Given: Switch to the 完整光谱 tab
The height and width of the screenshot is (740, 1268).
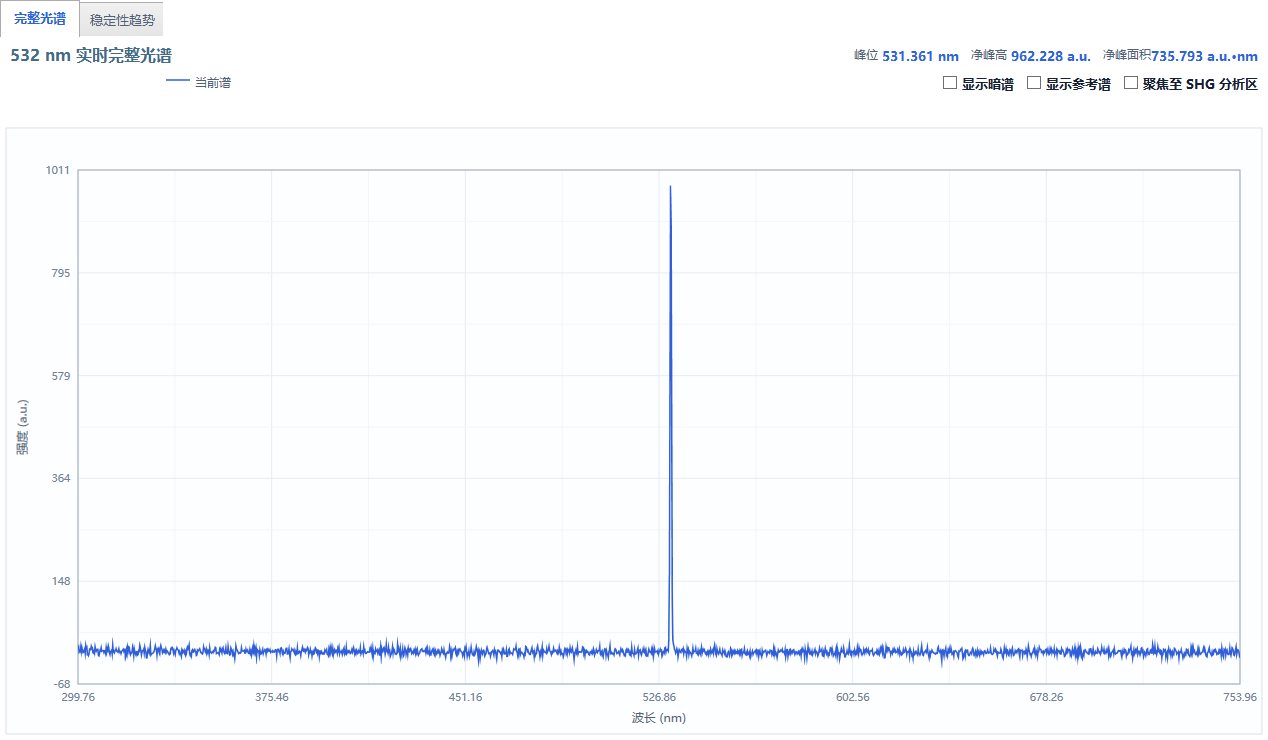Looking at the screenshot, I should point(40,19).
